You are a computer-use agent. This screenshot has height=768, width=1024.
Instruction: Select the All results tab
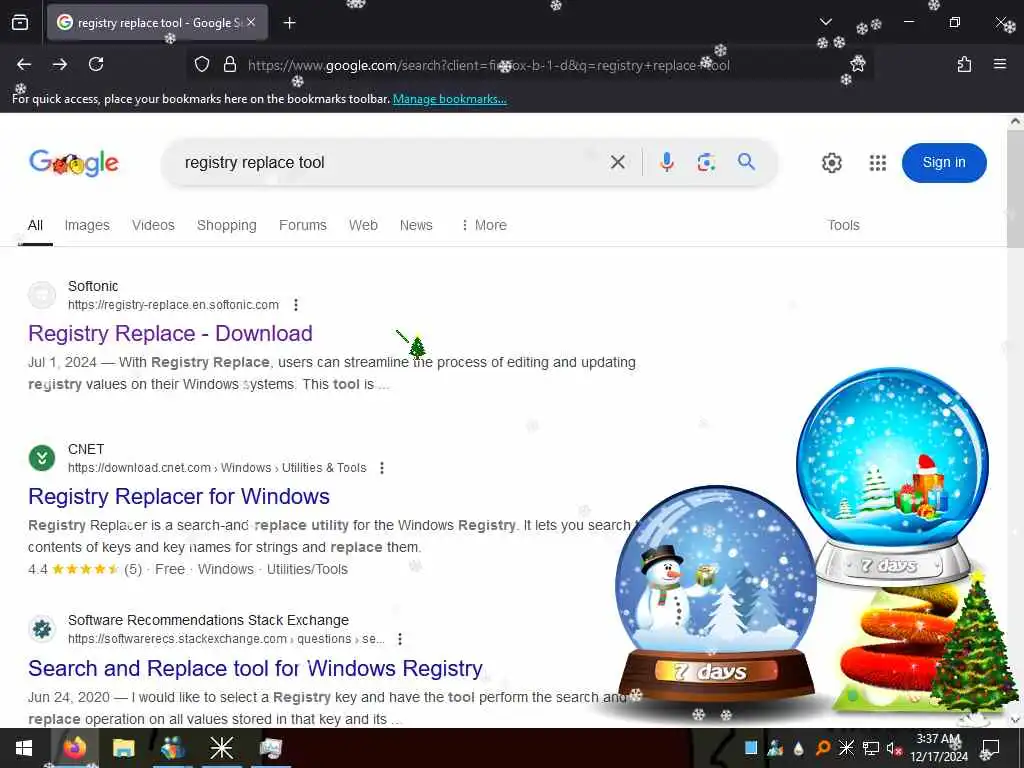tap(35, 225)
